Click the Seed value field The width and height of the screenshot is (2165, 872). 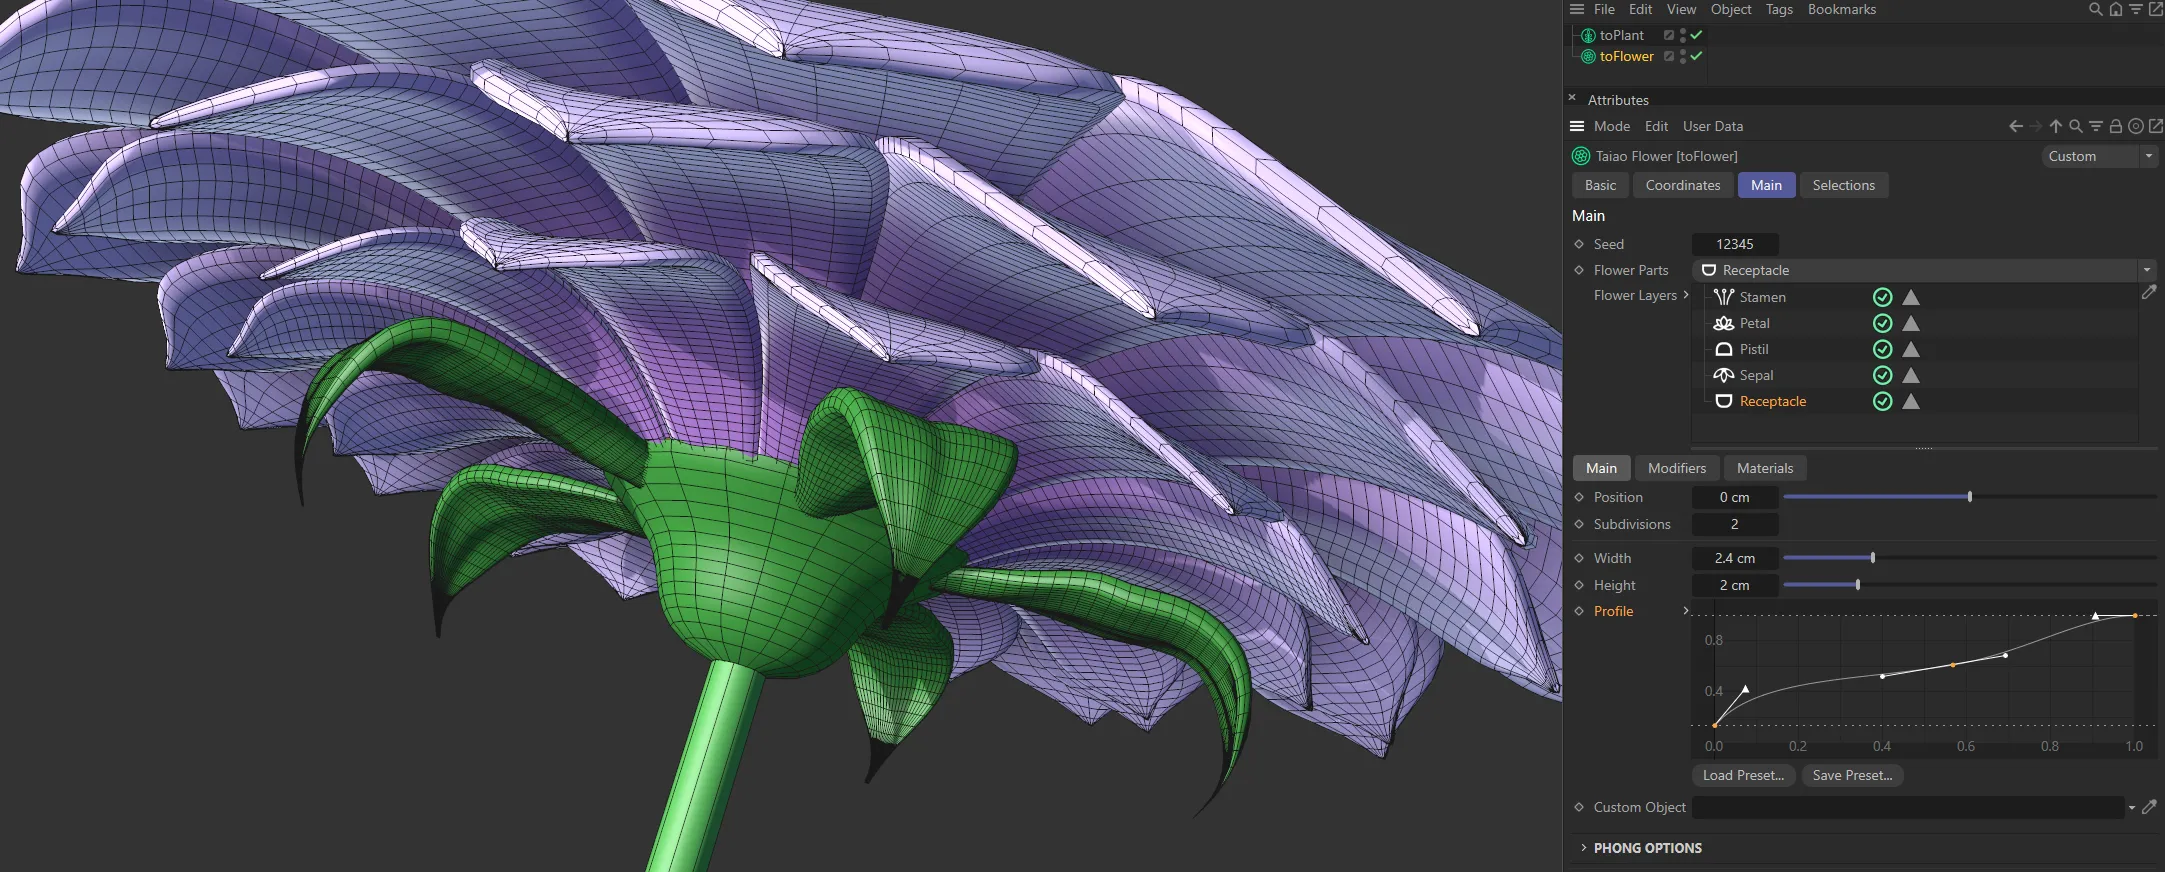tap(1735, 244)
